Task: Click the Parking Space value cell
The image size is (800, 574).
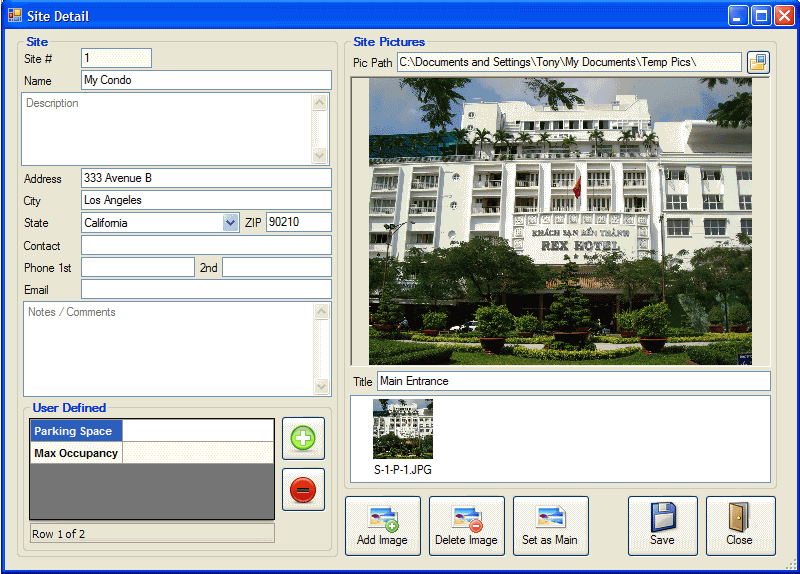Action: (198, 431)
